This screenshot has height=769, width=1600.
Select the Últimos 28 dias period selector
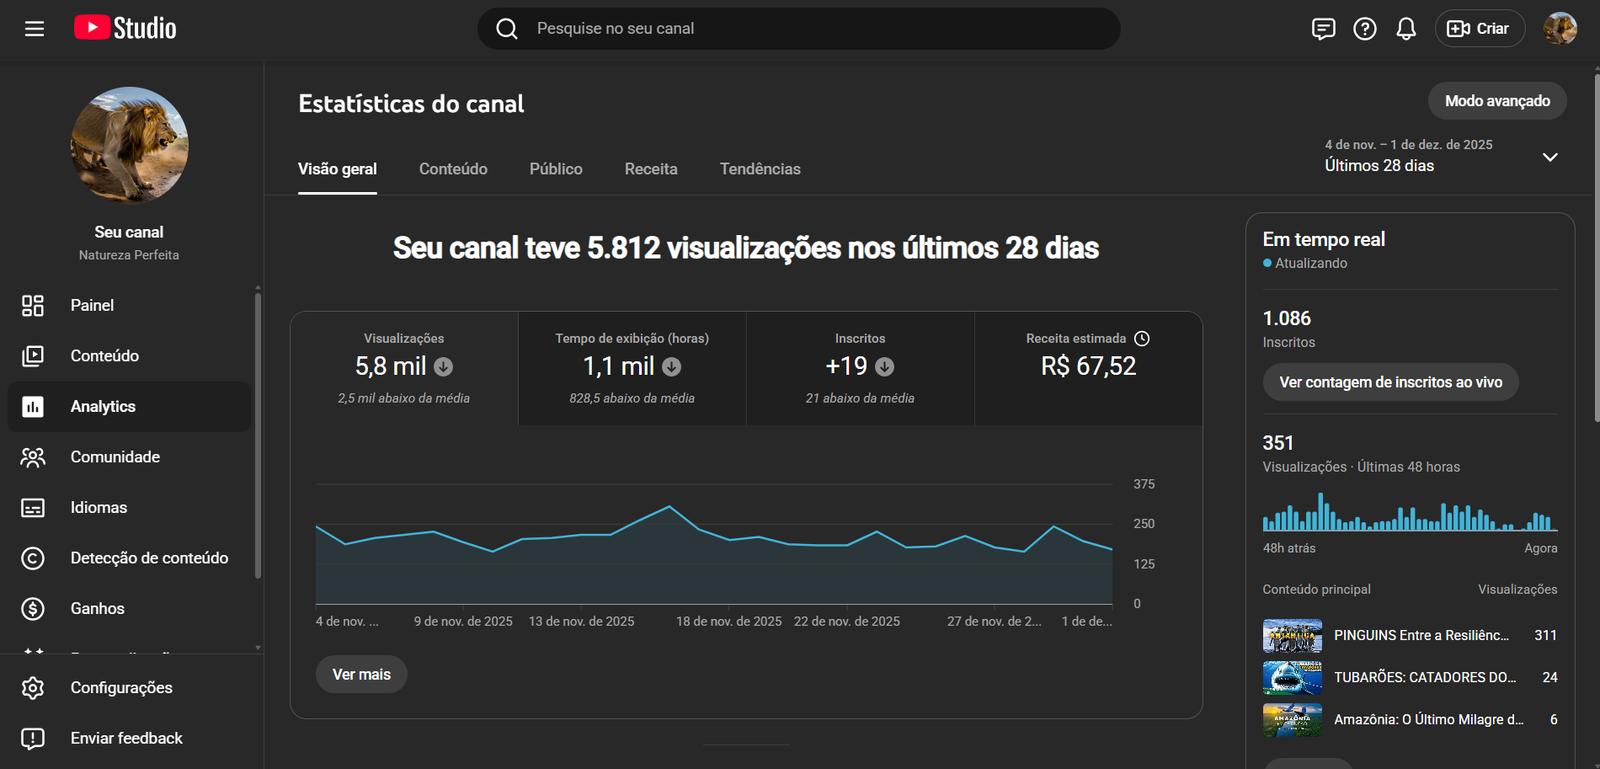pyautogui.click(x=1441, y=156)
